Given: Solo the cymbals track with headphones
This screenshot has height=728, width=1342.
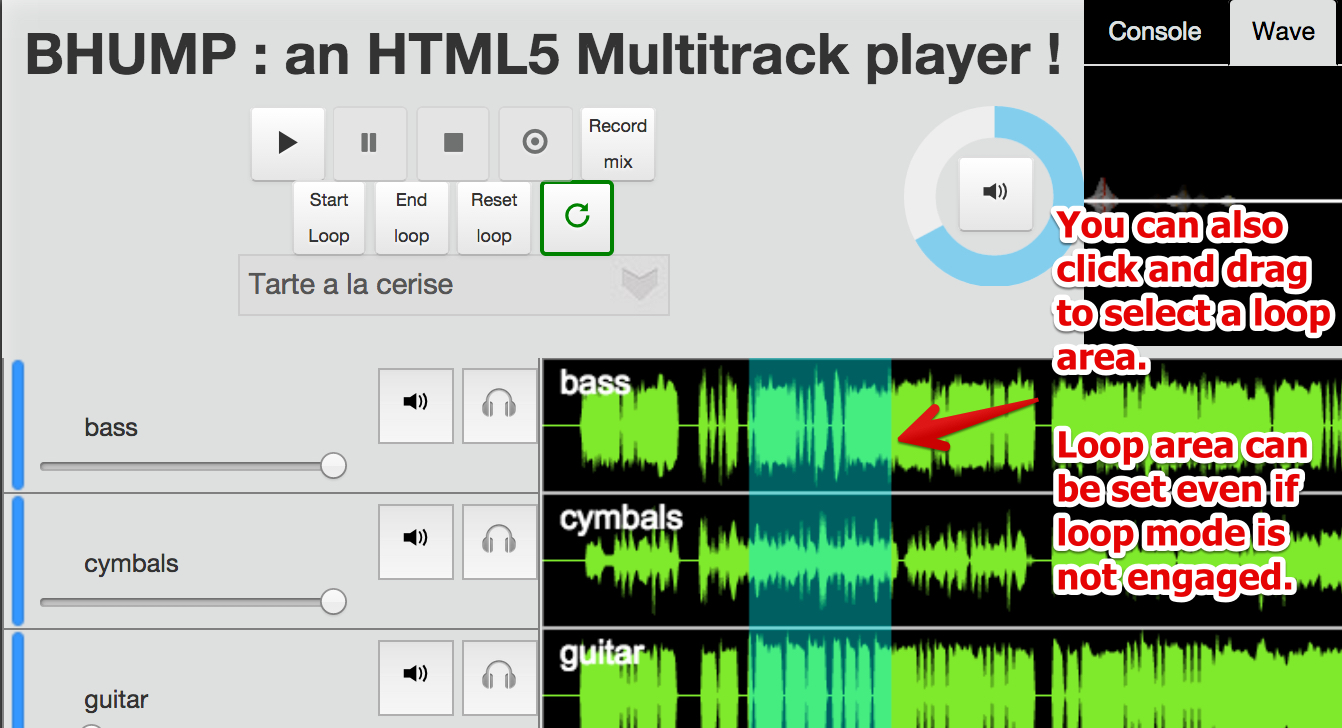Looking at the screenshot, I should pos(499,542).
